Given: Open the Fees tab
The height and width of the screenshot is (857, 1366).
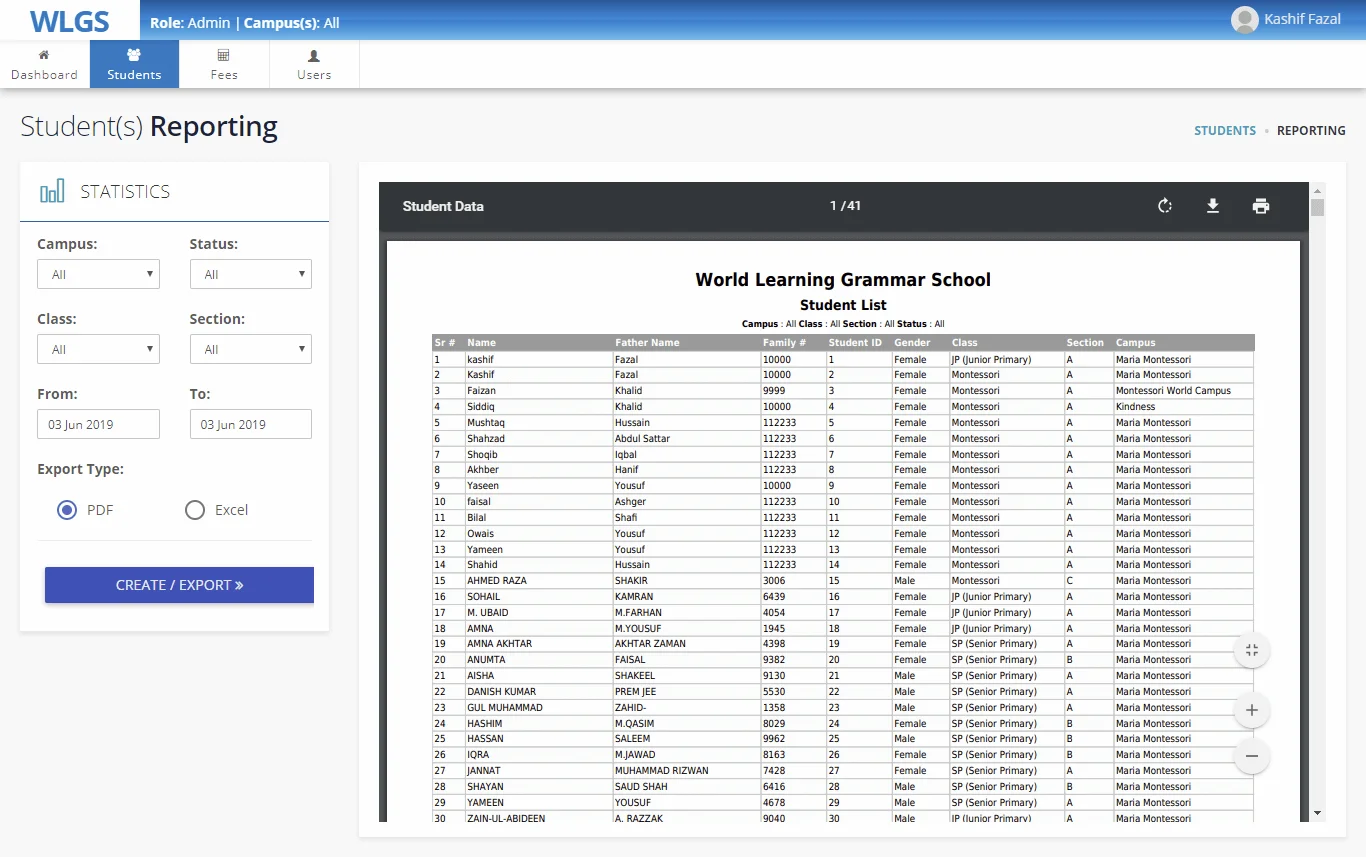Looking at the screenshot, I should click(224, 65).
